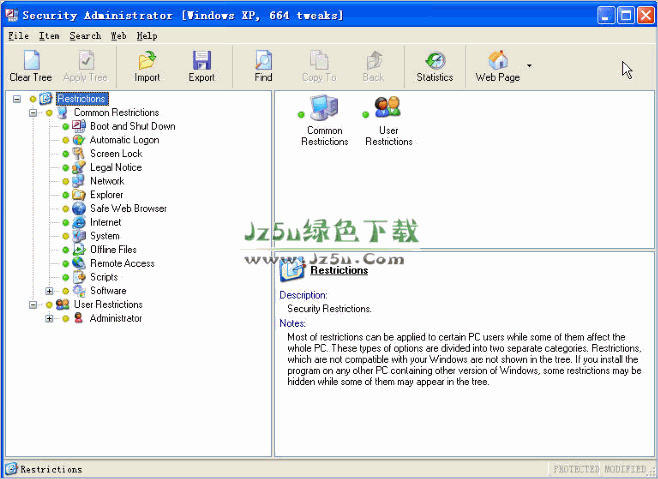The height and width of the screenshot is (479, 658).
Task: Click the Apply Tree toolbar icon
Action: pos(86,60)
